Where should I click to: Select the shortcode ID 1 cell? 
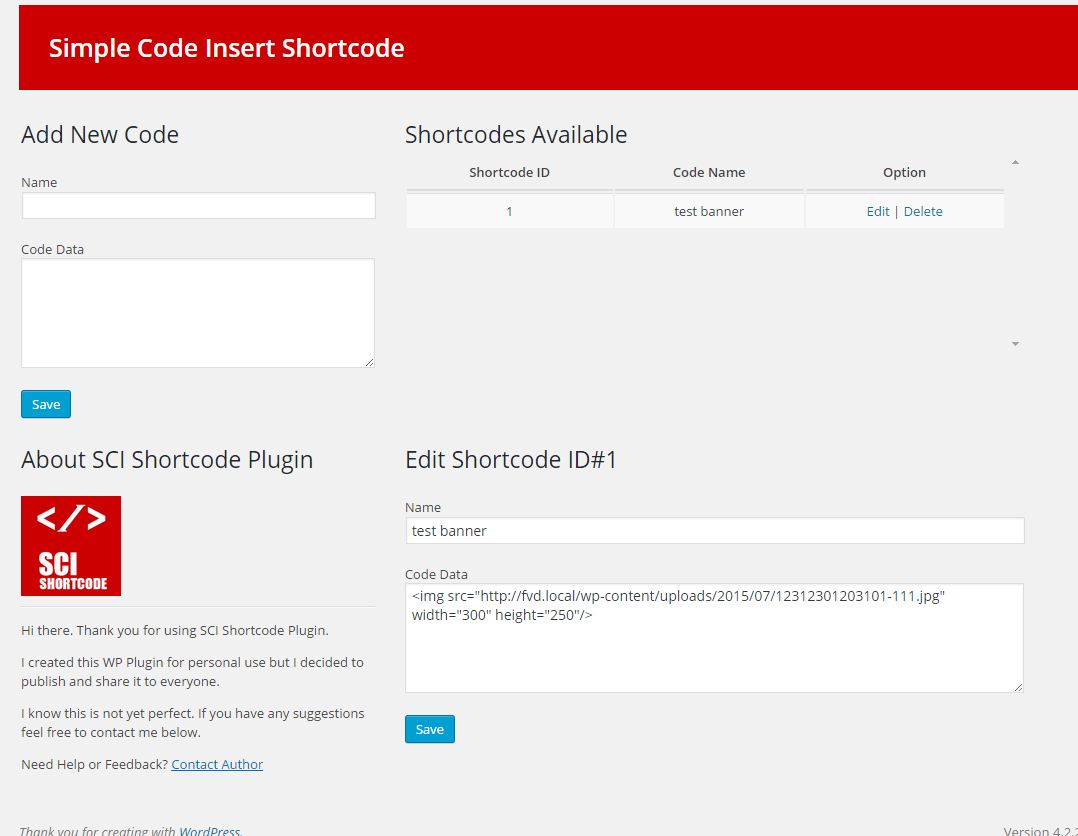[509, 211]
